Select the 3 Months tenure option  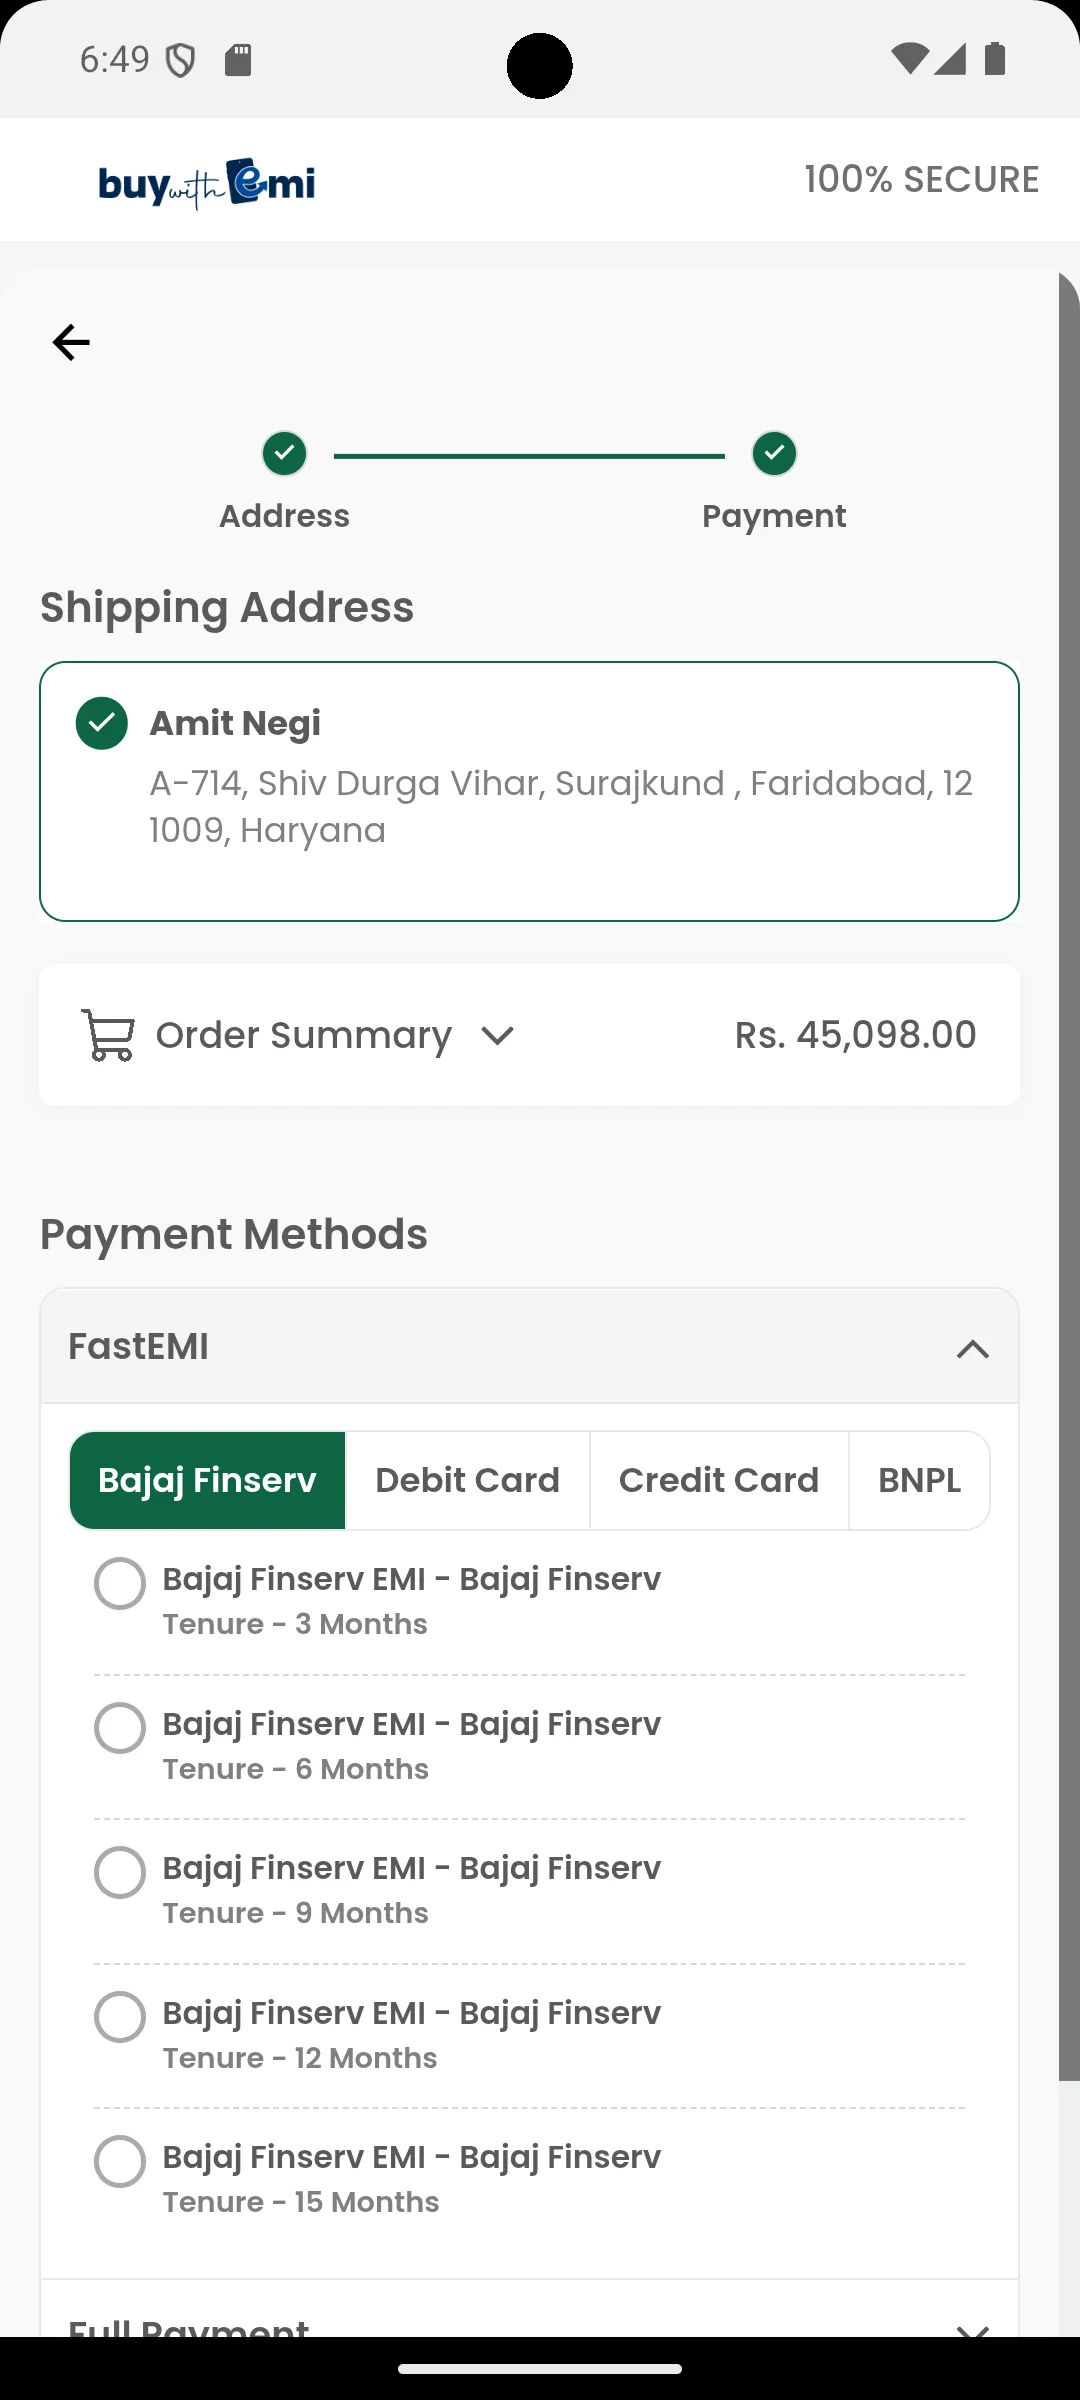point(120,1584)
